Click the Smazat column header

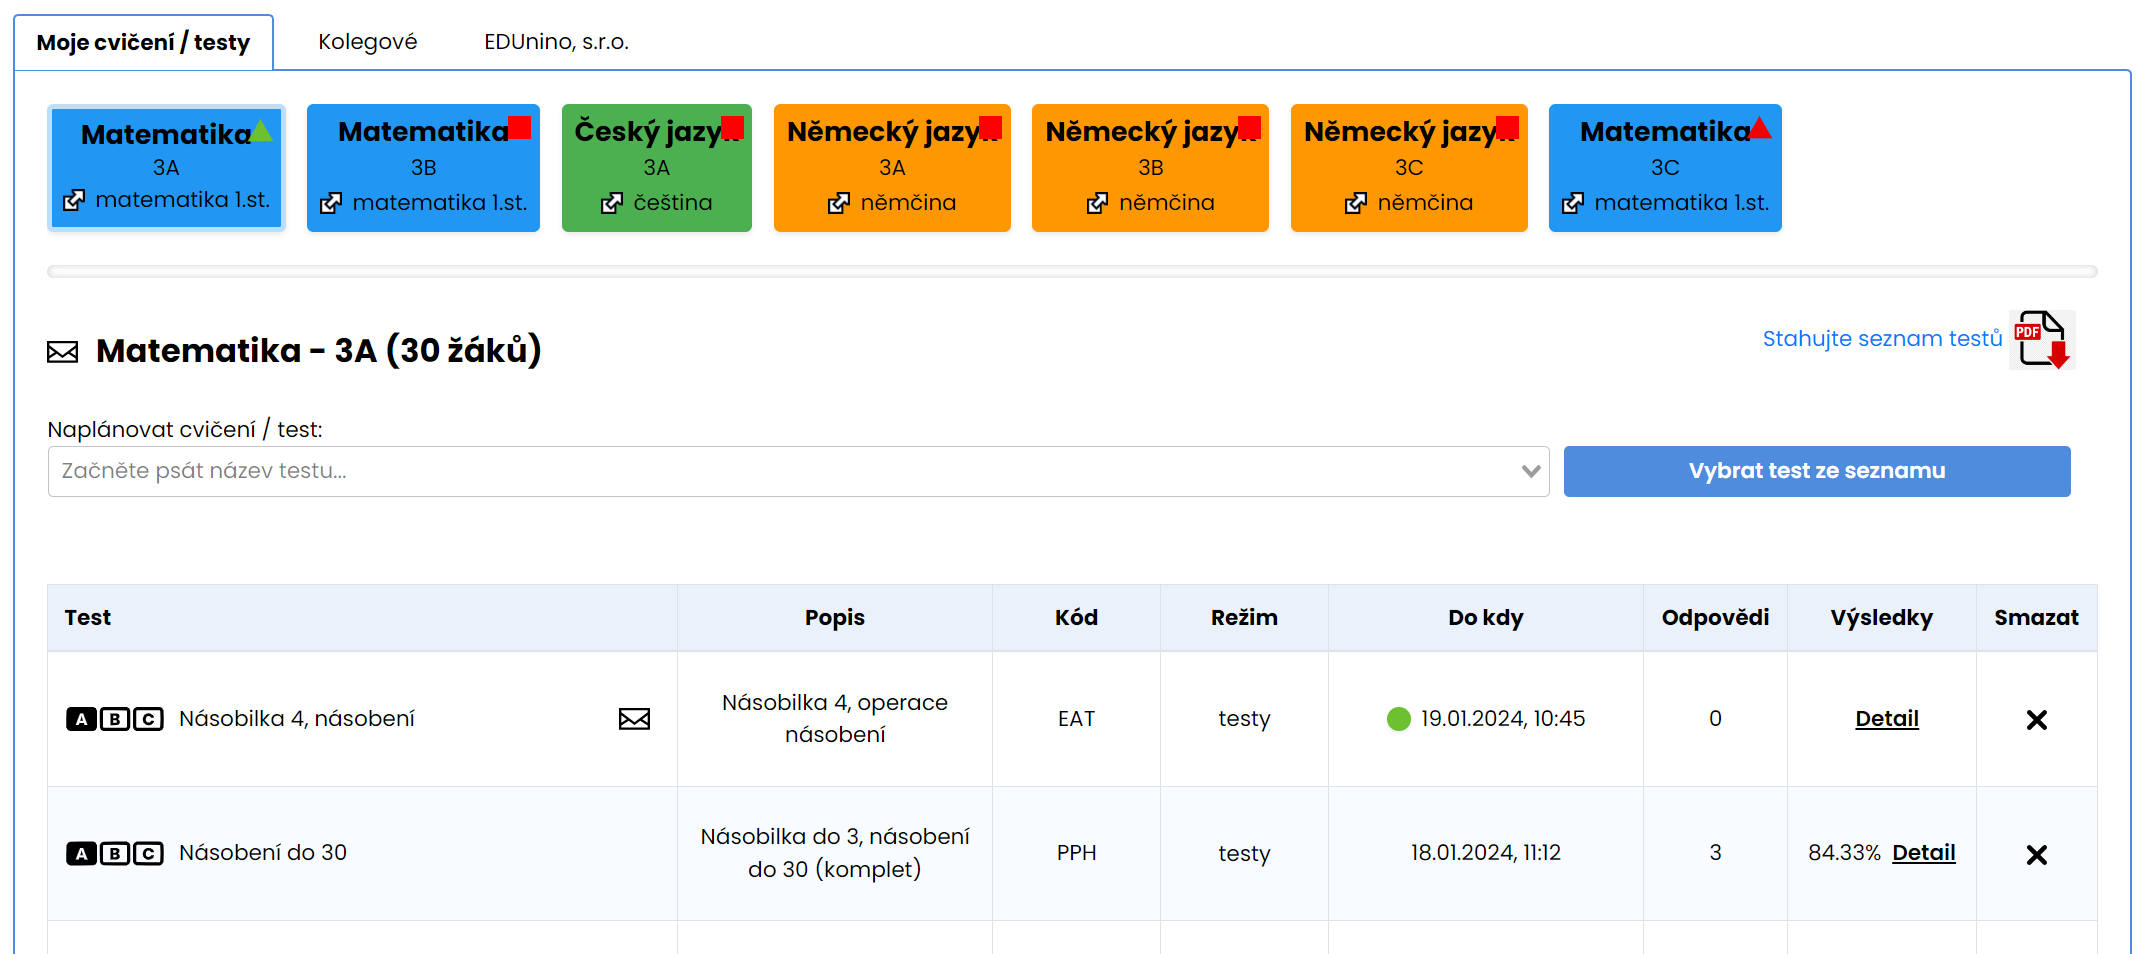pos(2037,617)
